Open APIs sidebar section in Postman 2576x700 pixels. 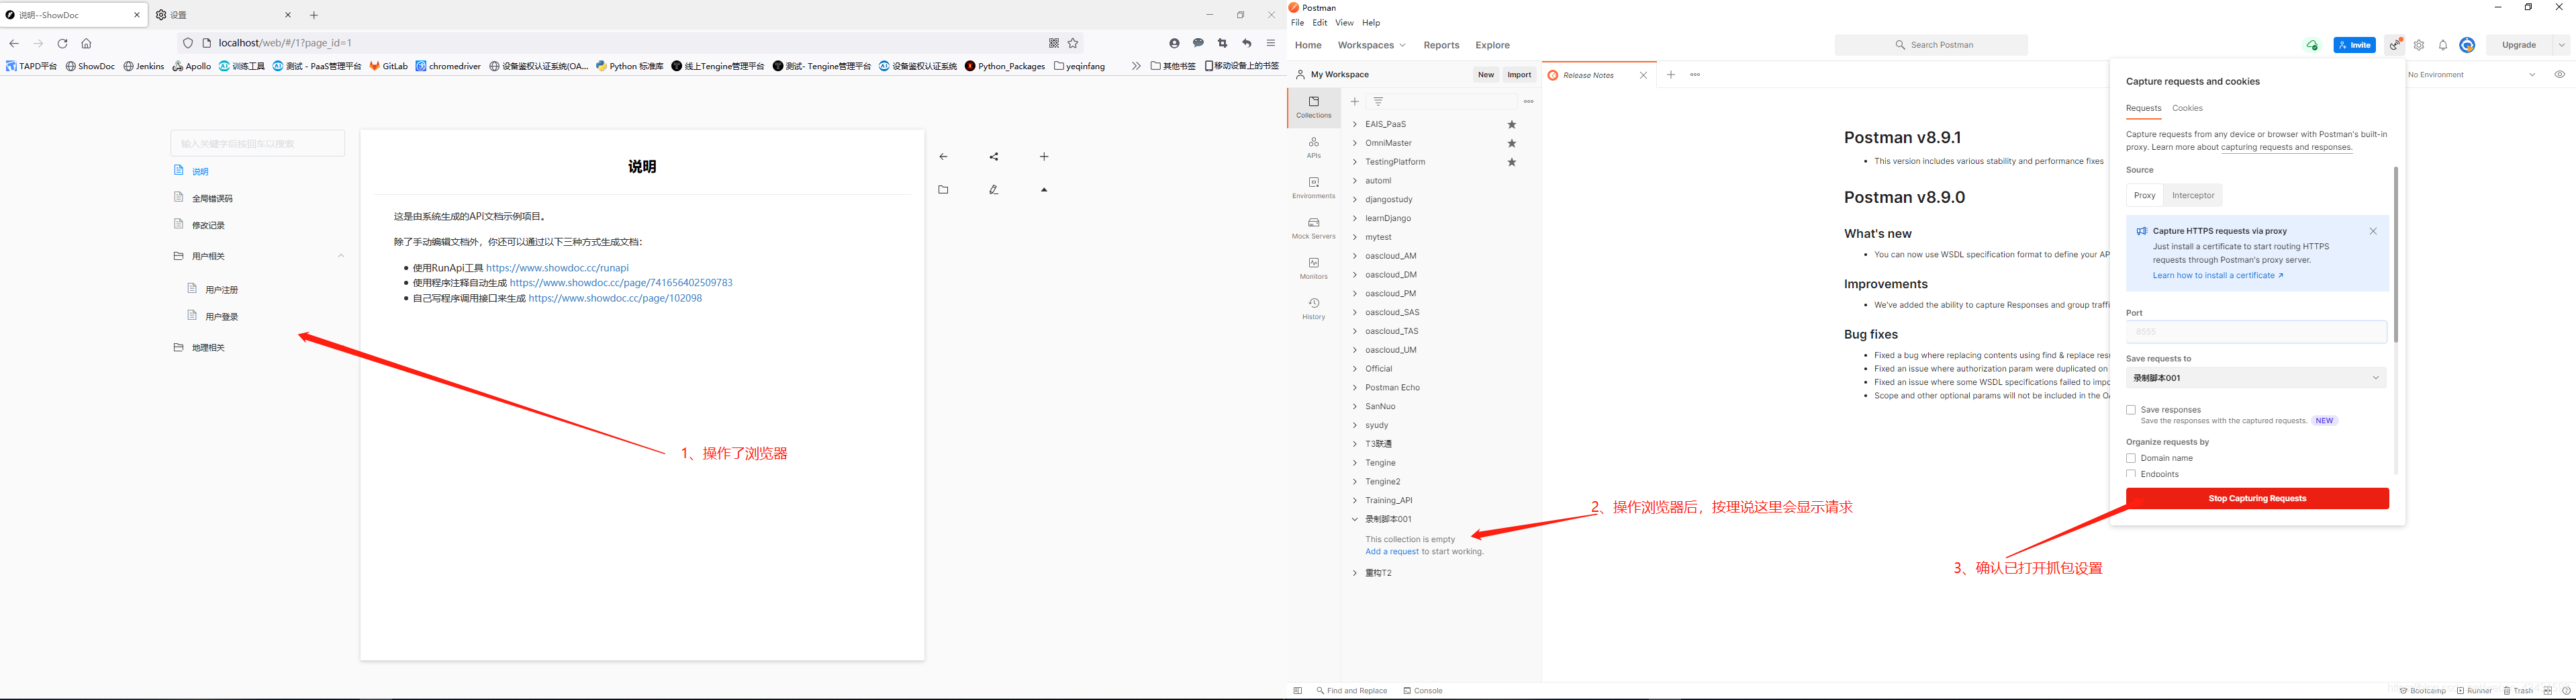tap(1313, 148)
